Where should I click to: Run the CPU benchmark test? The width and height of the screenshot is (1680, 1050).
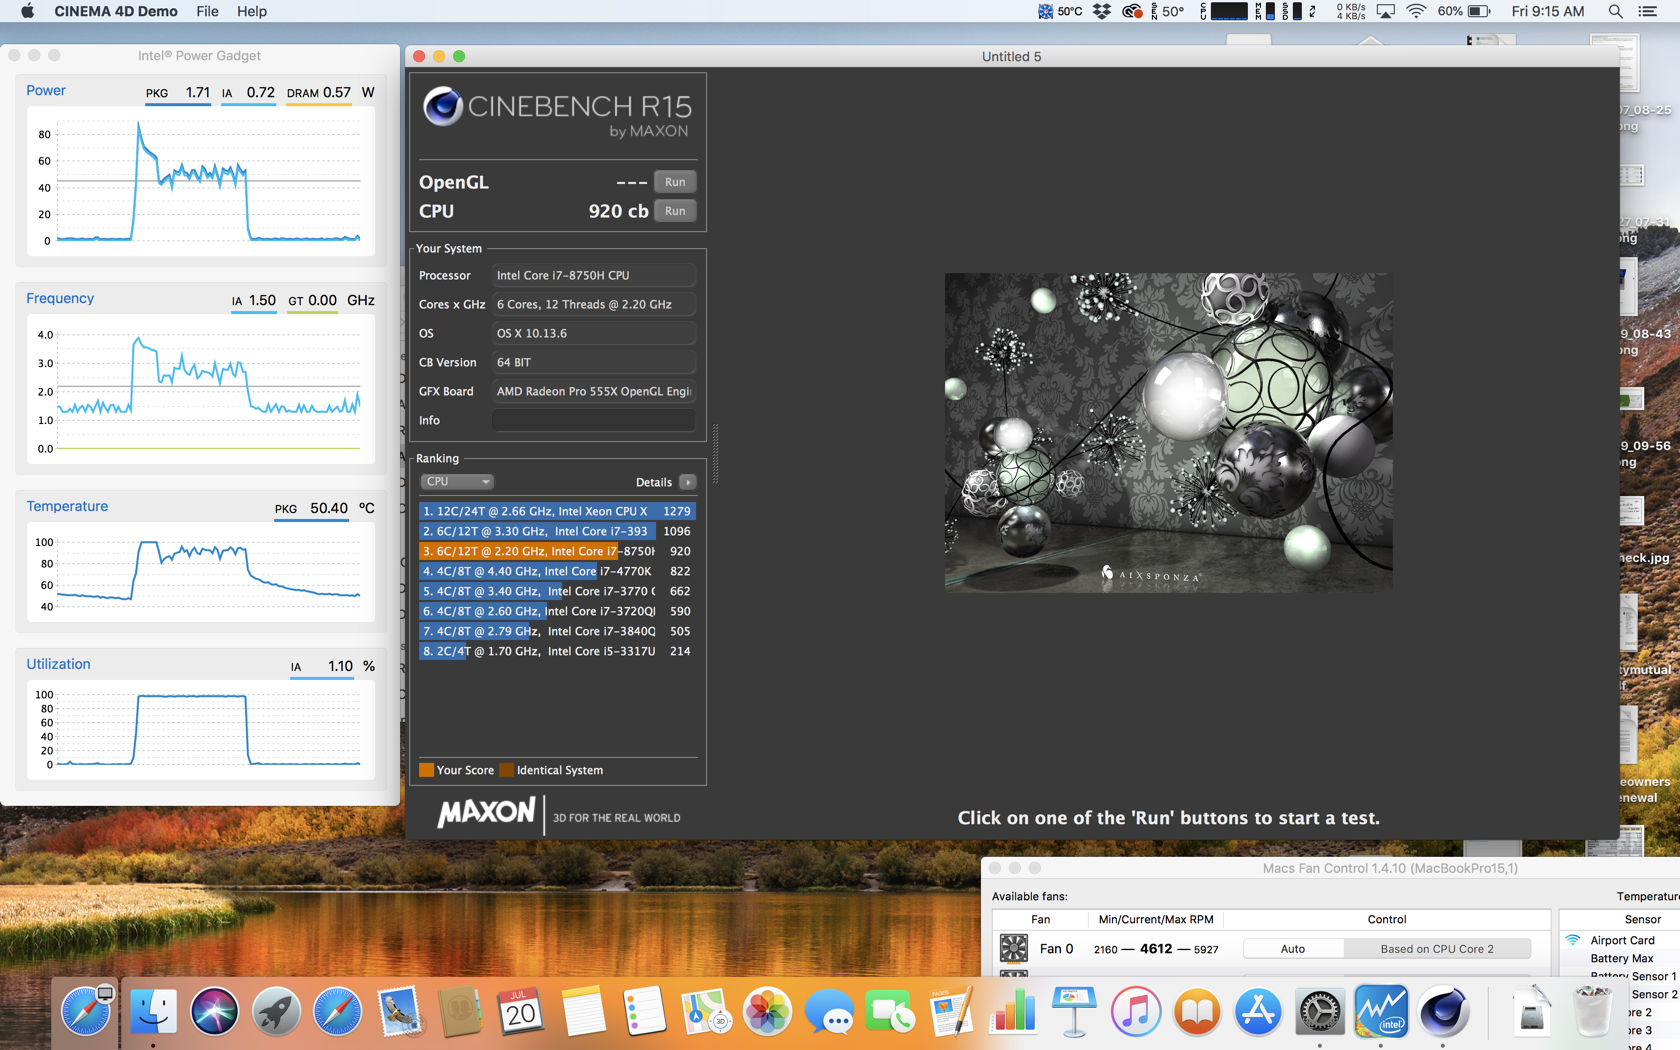(x=675, y=211)
